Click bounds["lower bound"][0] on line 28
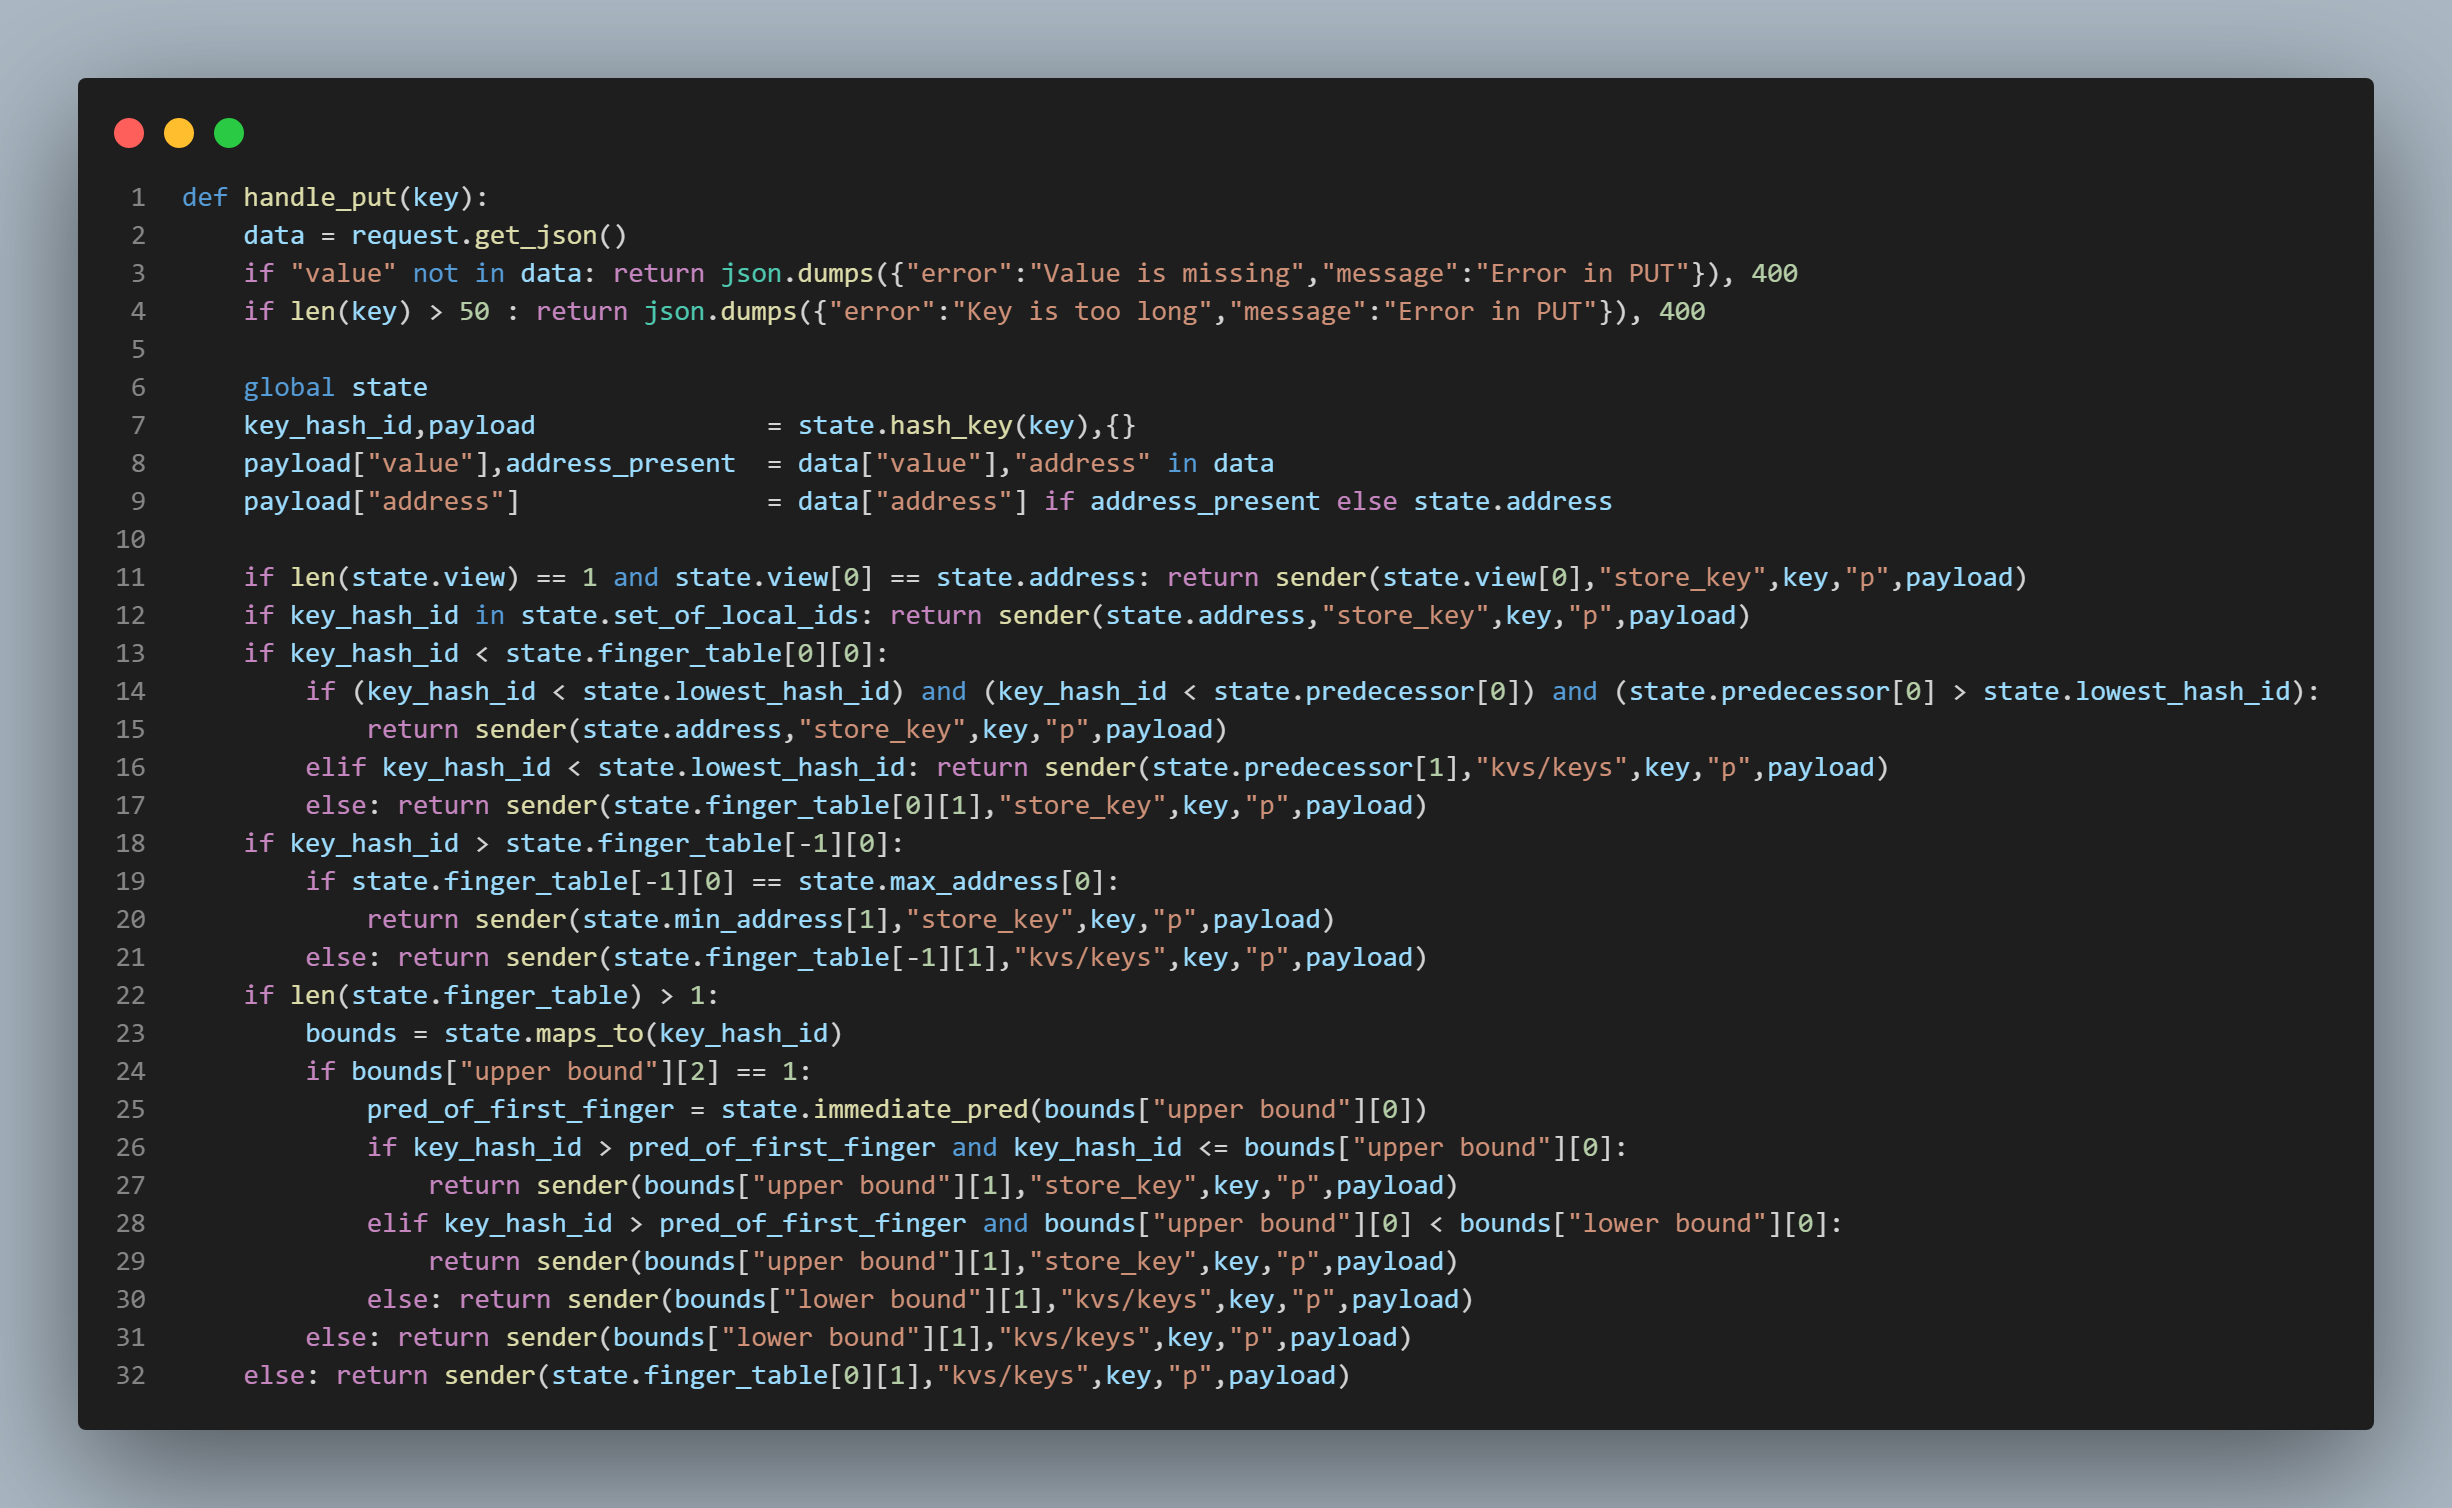Viewport: 2452px width, 1508px height. tap(1643, 1223)
